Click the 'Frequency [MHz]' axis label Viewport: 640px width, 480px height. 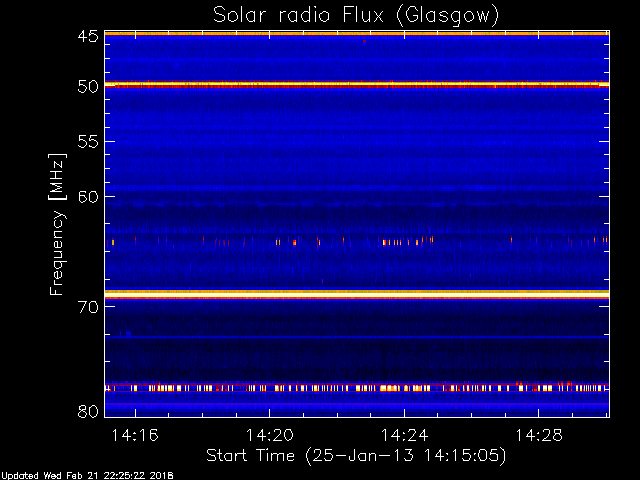click(x=57, y=224)
